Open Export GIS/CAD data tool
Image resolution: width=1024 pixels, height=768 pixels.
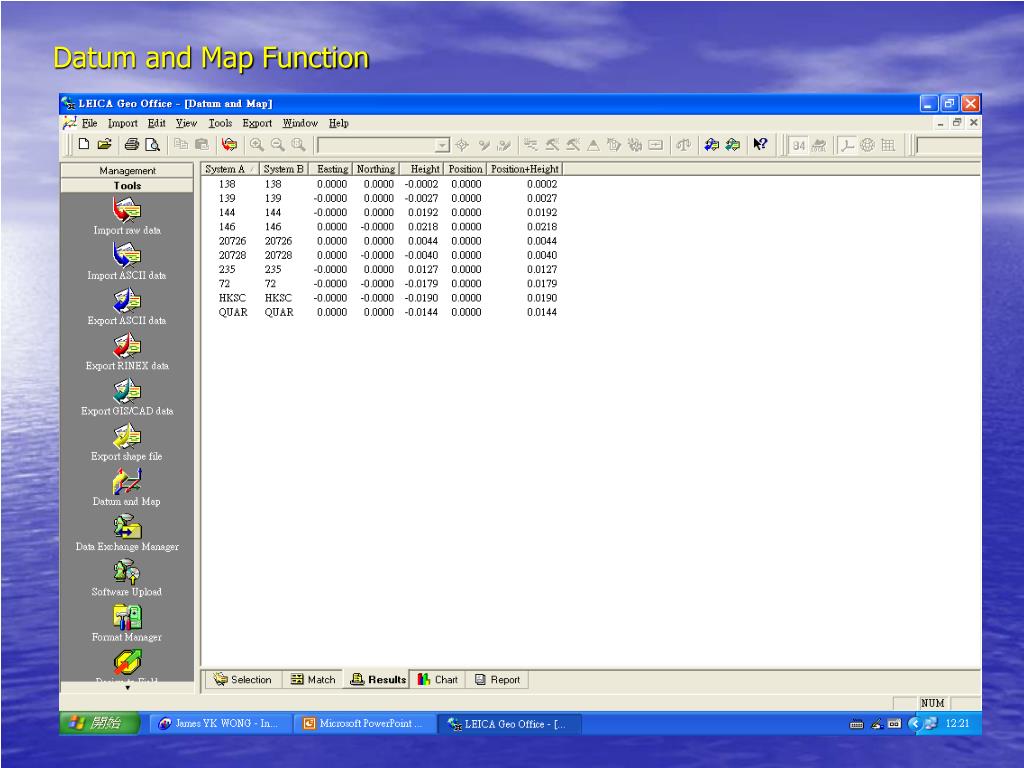tap(127, 396)
